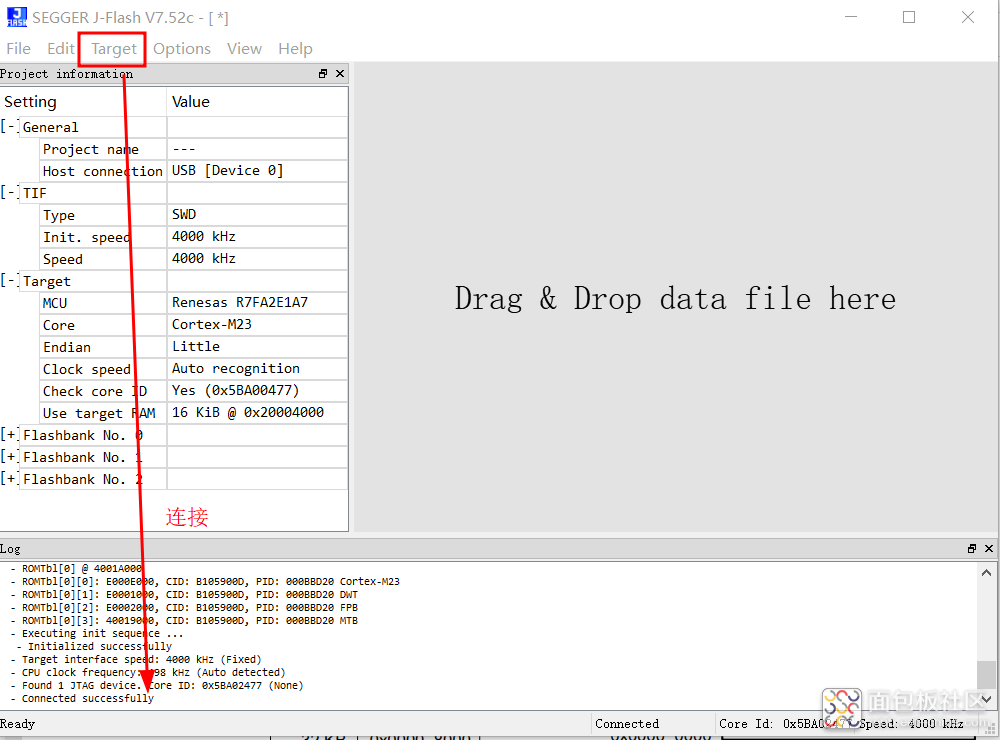Open the Target menu
This screenshot has width=1000, height=740.
pyautogui.click(x=113, y=49)
